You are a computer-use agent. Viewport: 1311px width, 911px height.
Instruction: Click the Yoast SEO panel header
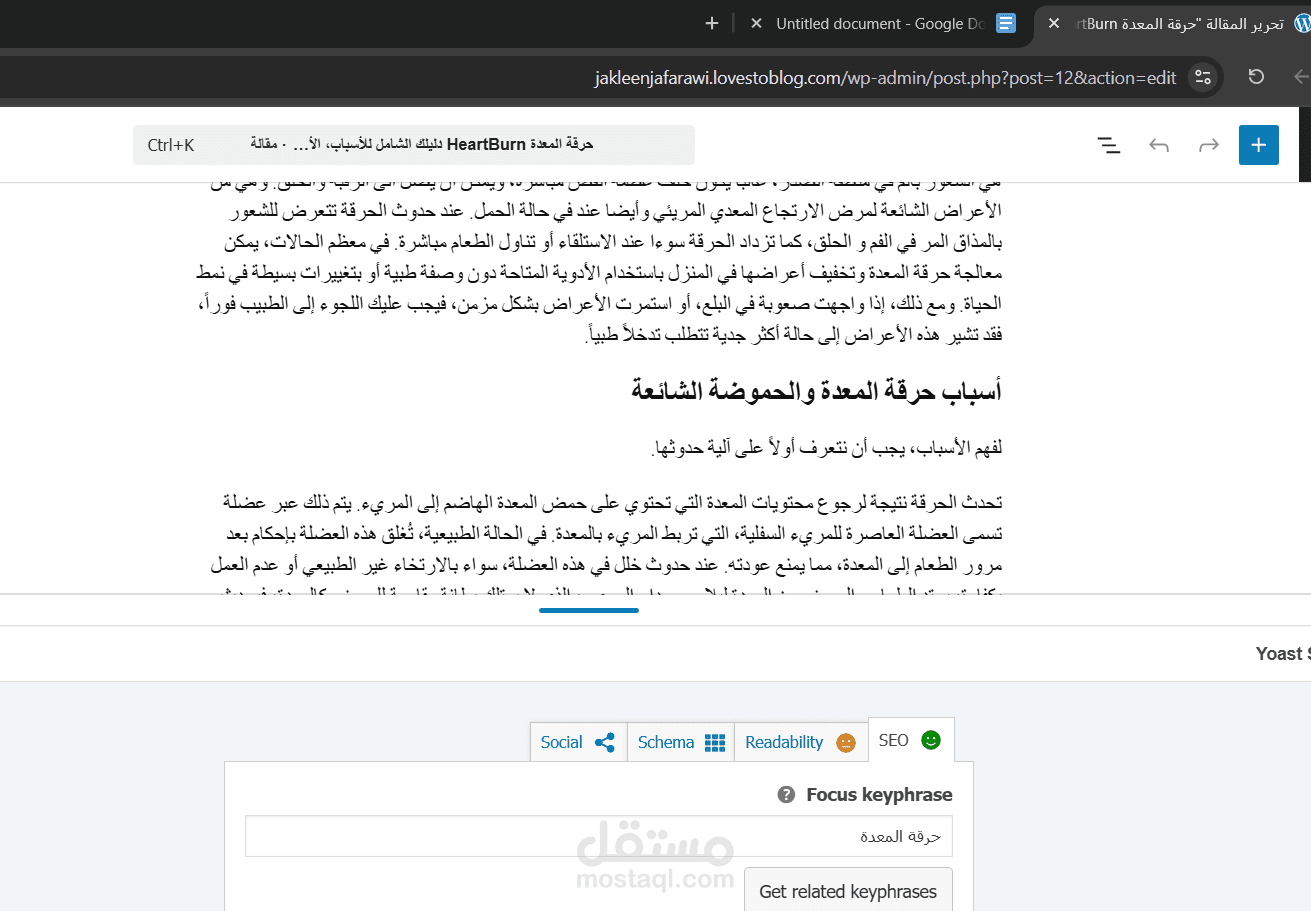[x=655, y=654]
